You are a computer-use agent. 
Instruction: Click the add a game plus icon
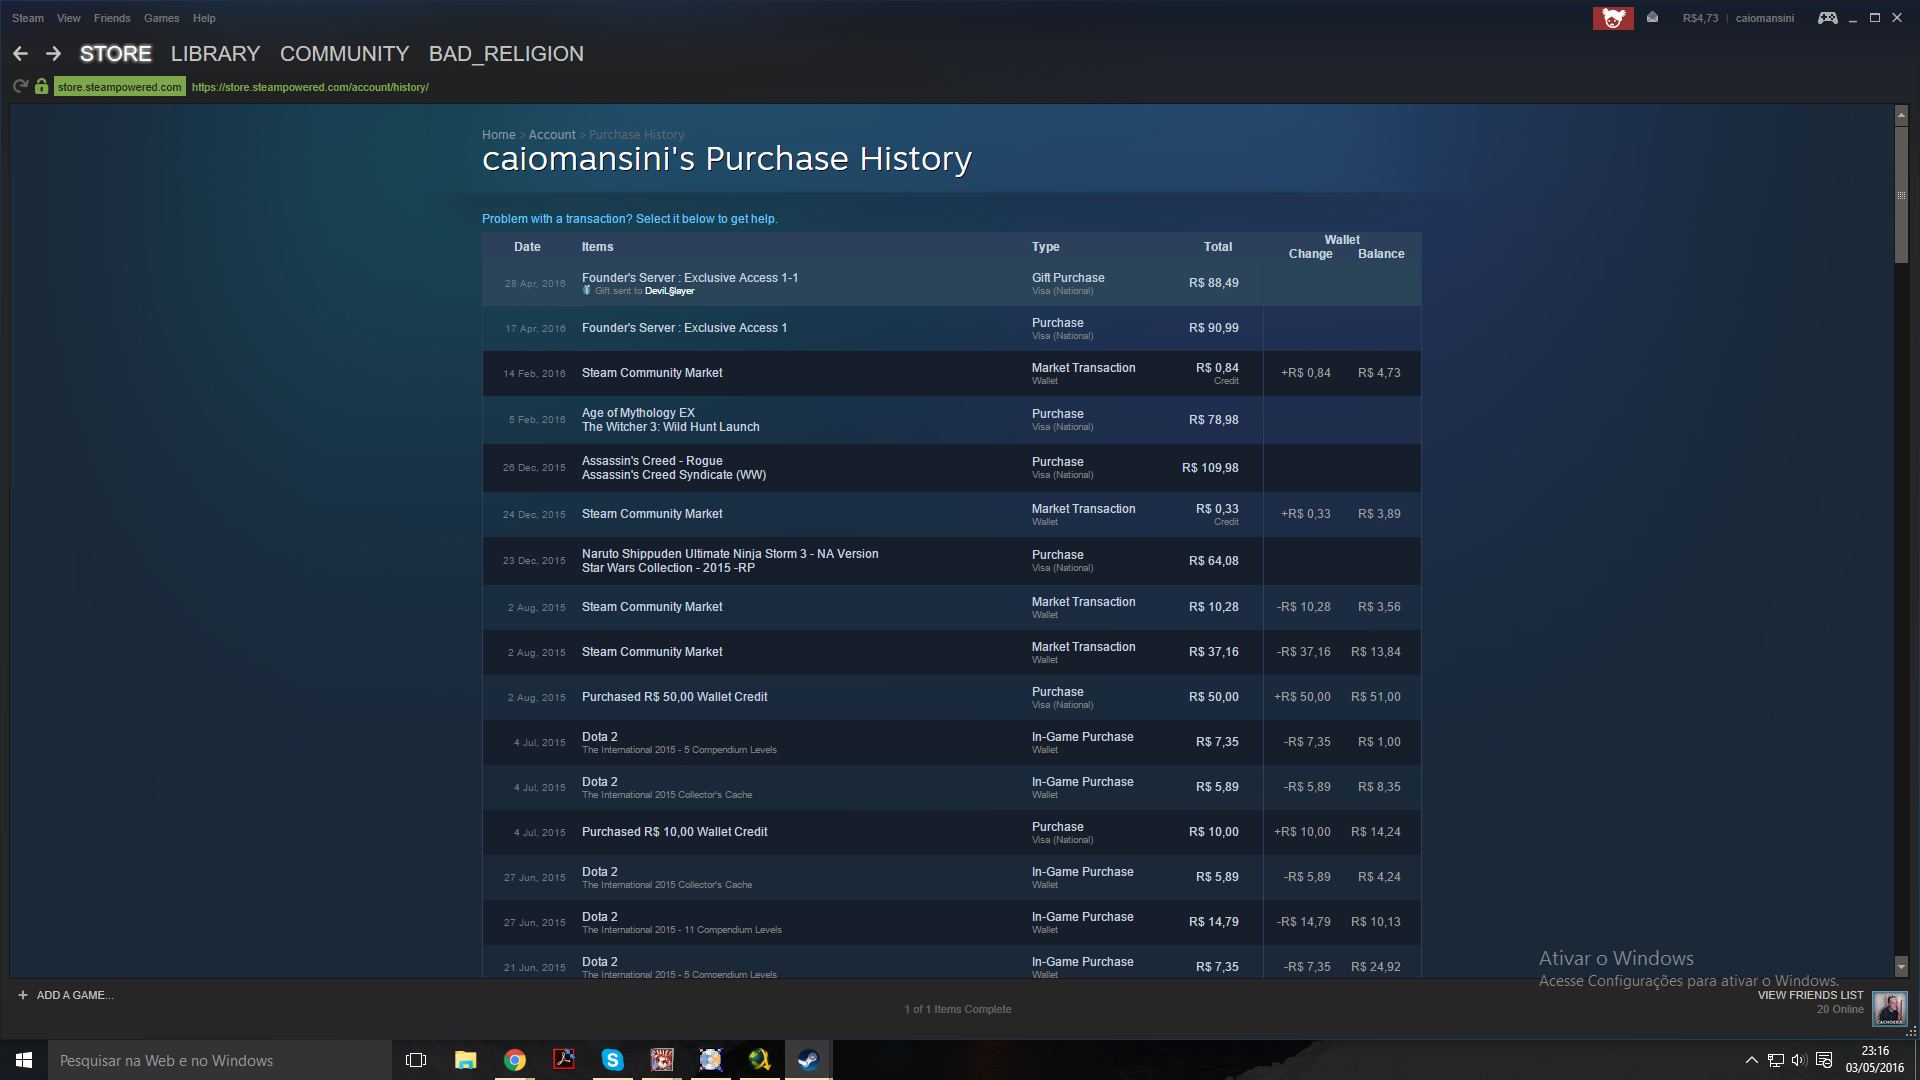pos(23,995)
